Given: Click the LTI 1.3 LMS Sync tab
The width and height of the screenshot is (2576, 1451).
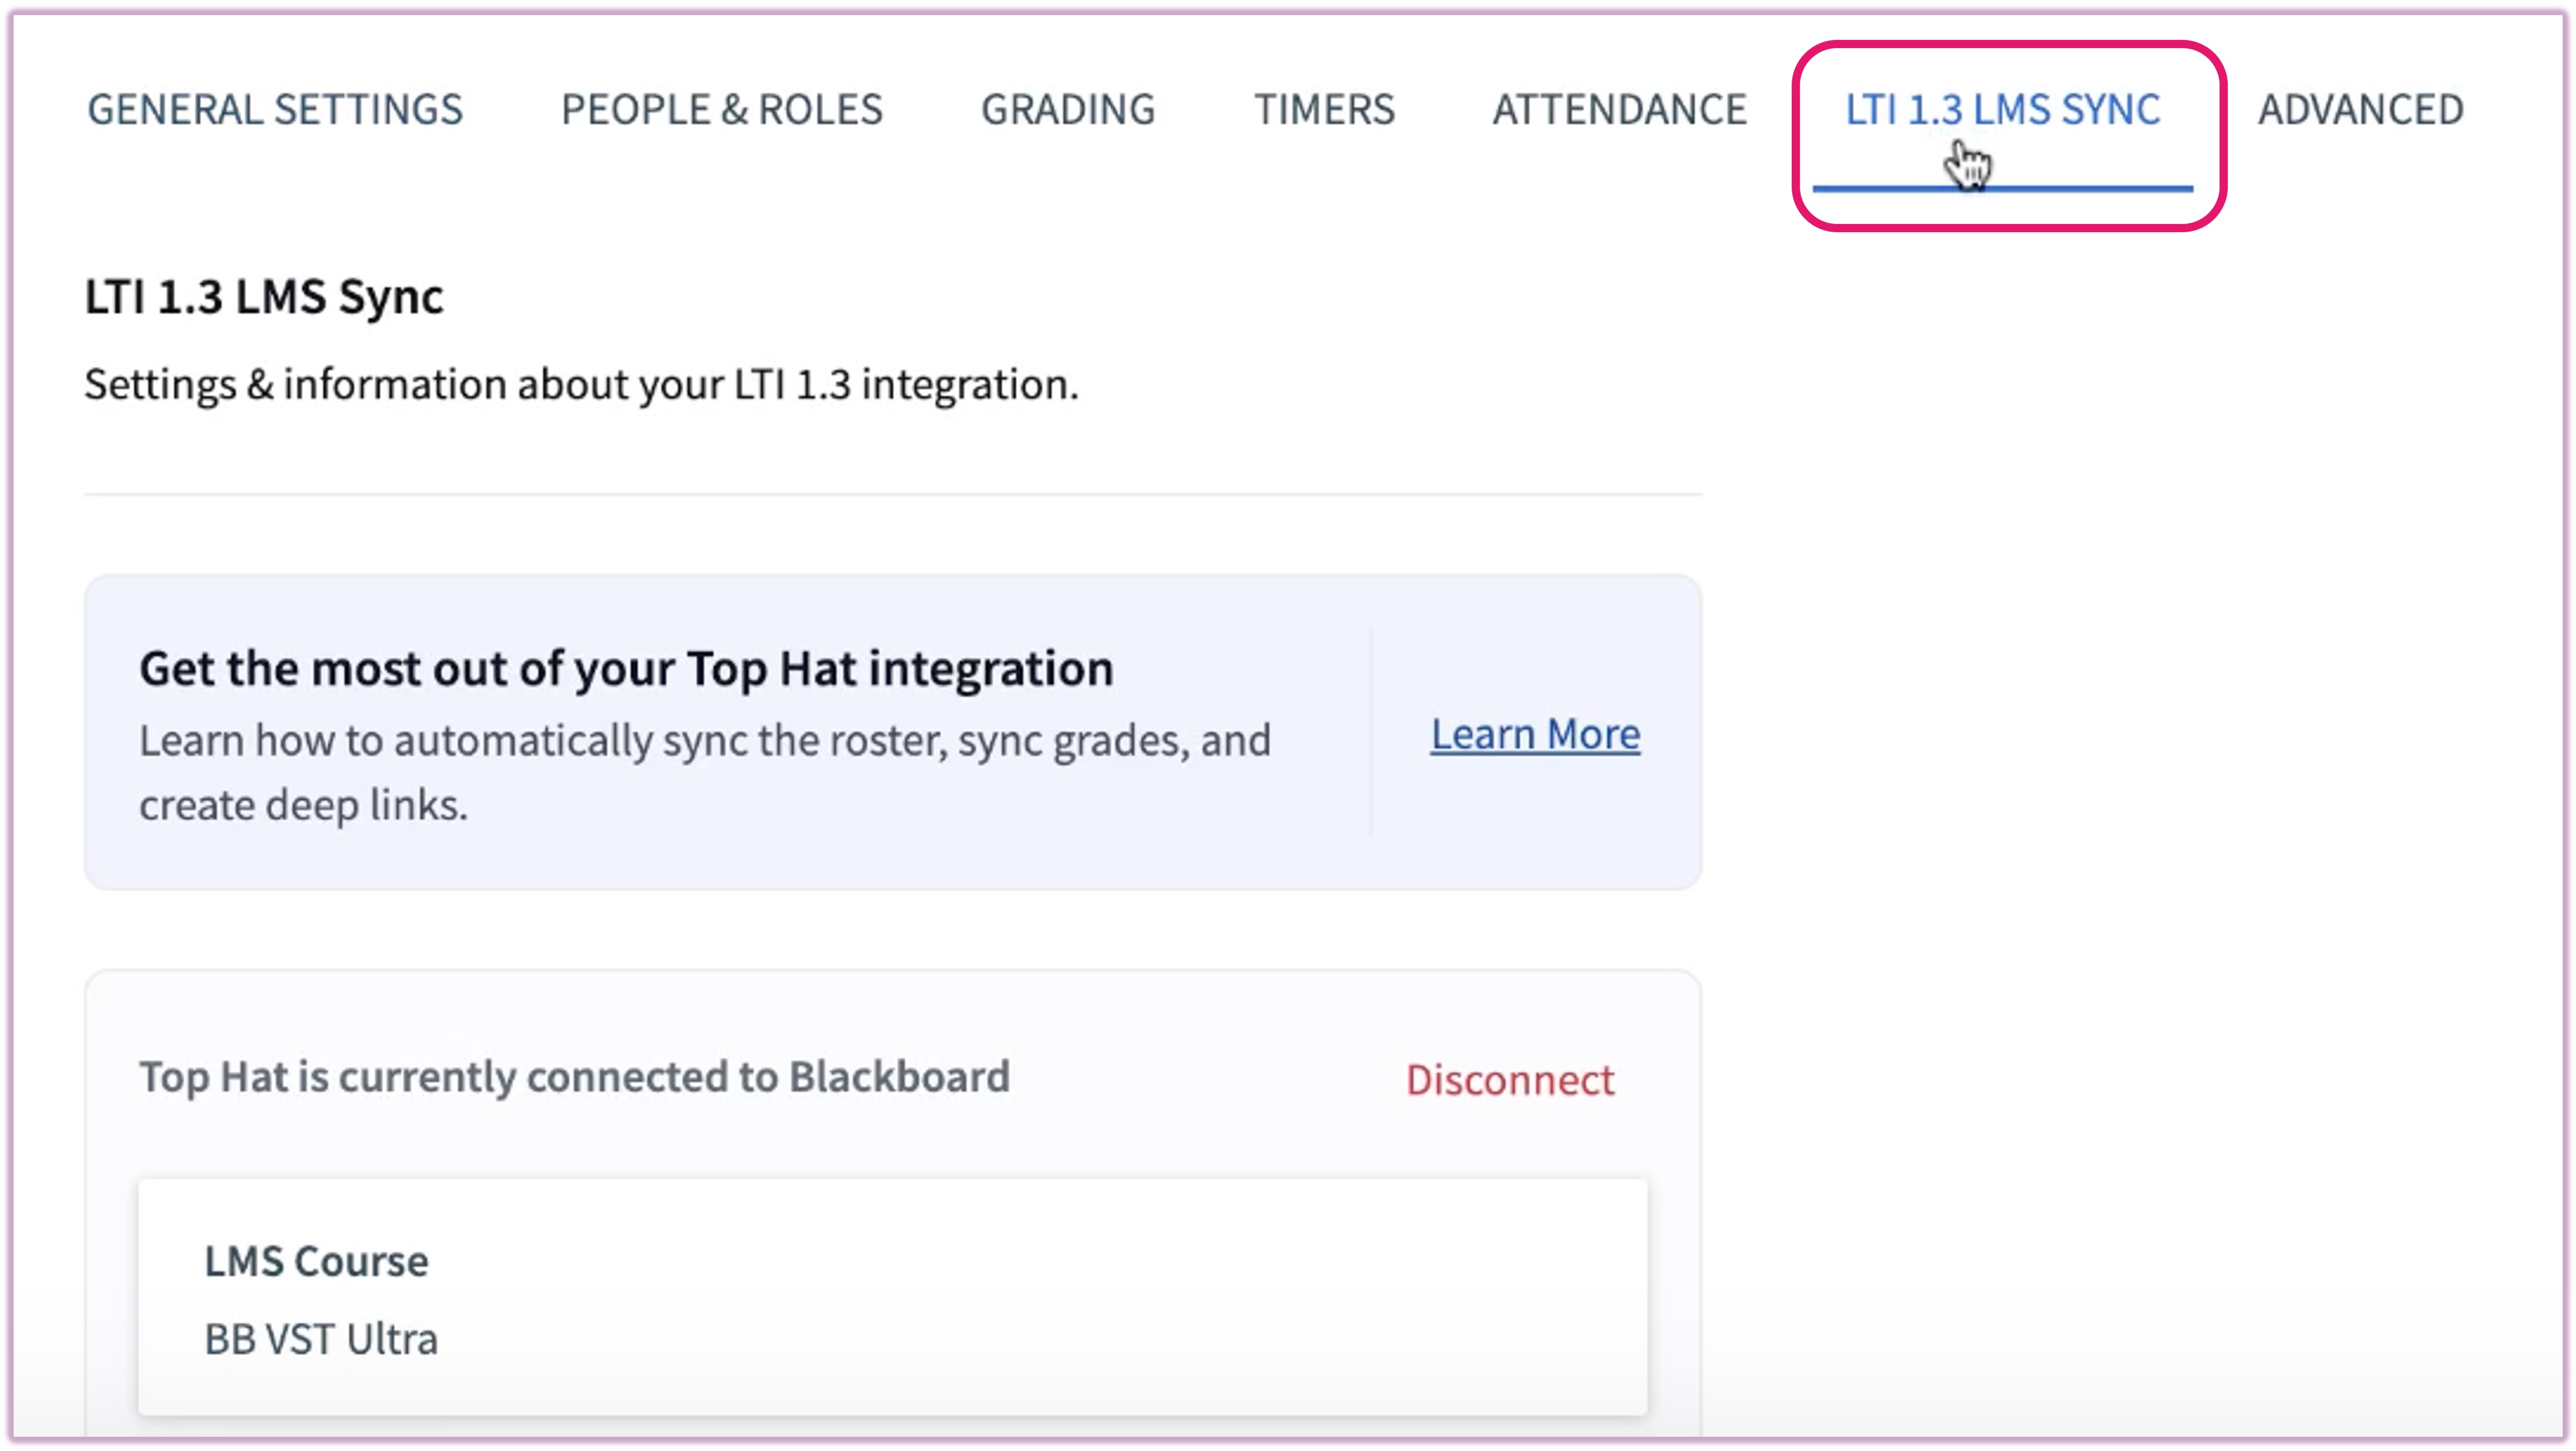Looking at the screenshot, I should click(2002, 109).
